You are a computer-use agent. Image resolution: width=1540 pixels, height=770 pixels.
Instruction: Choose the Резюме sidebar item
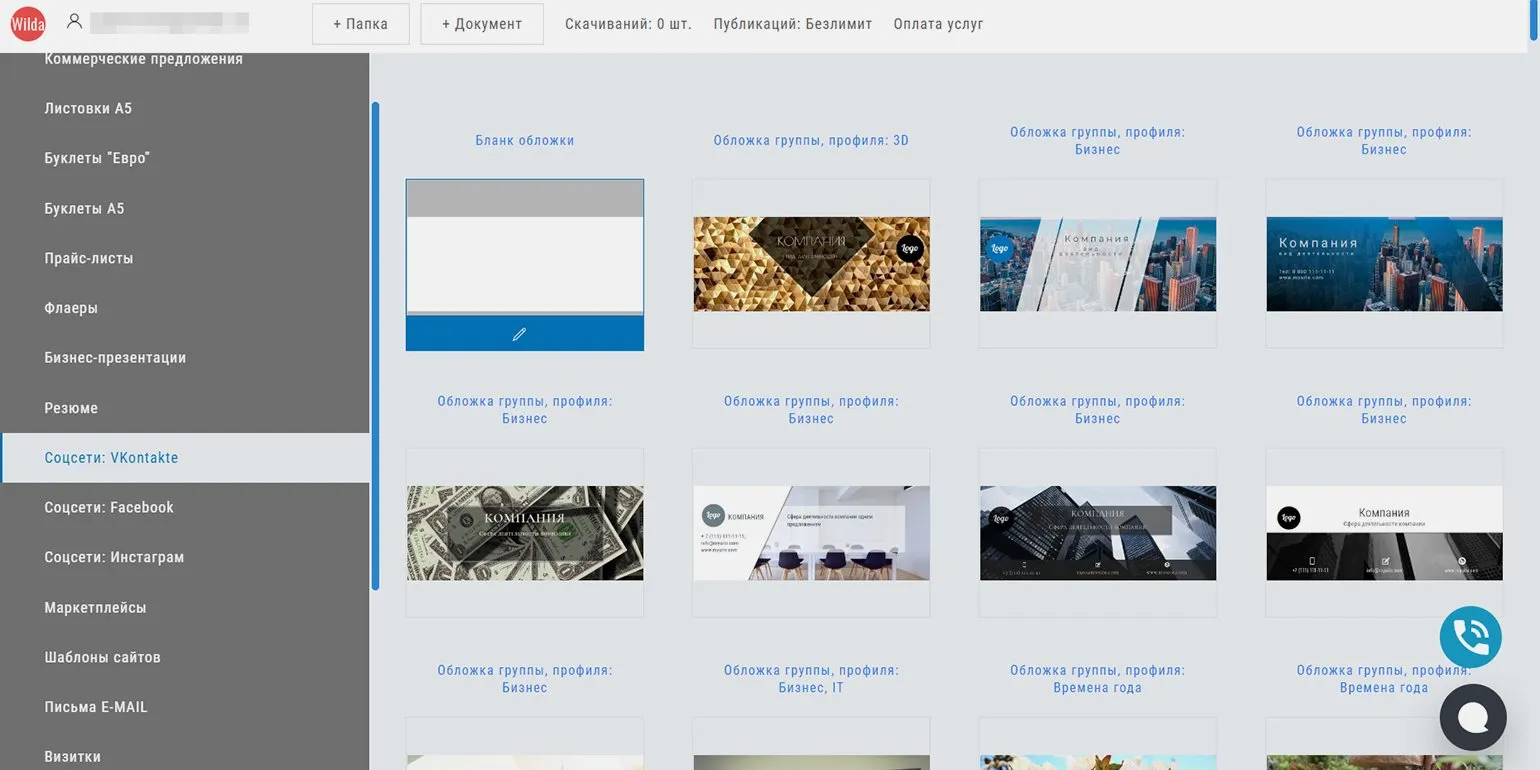point(71,408)
